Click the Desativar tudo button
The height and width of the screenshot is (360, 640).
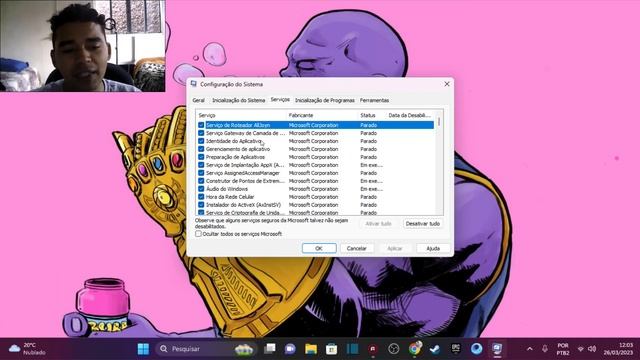pyautogui.click(x=422, y=224)
